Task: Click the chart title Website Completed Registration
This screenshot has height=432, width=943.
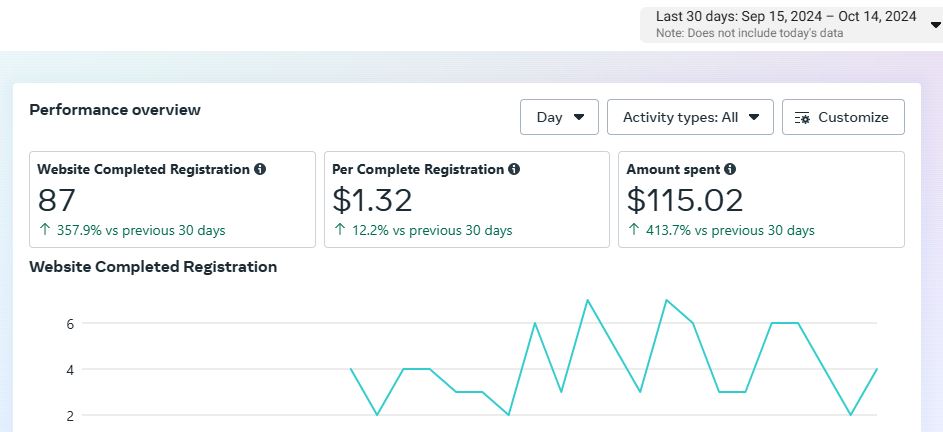Action: (153, 267)
